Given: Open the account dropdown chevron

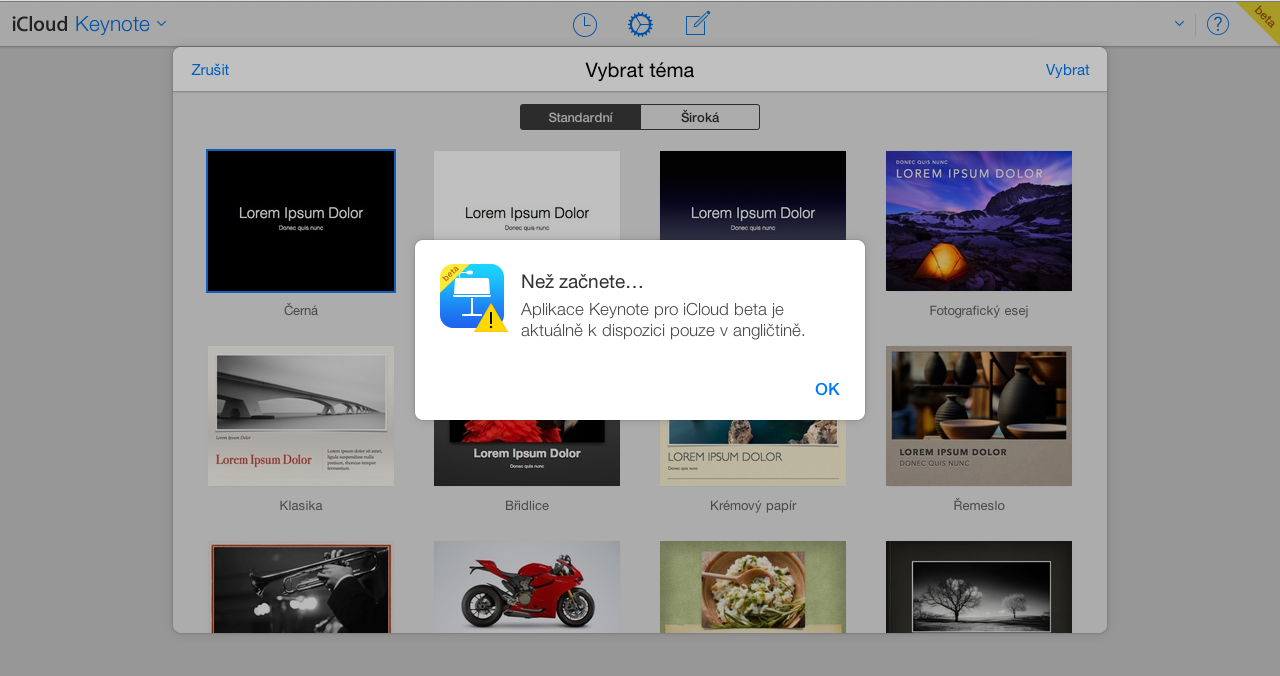Looking at the screenshot, I should [x=1179, y=24].
